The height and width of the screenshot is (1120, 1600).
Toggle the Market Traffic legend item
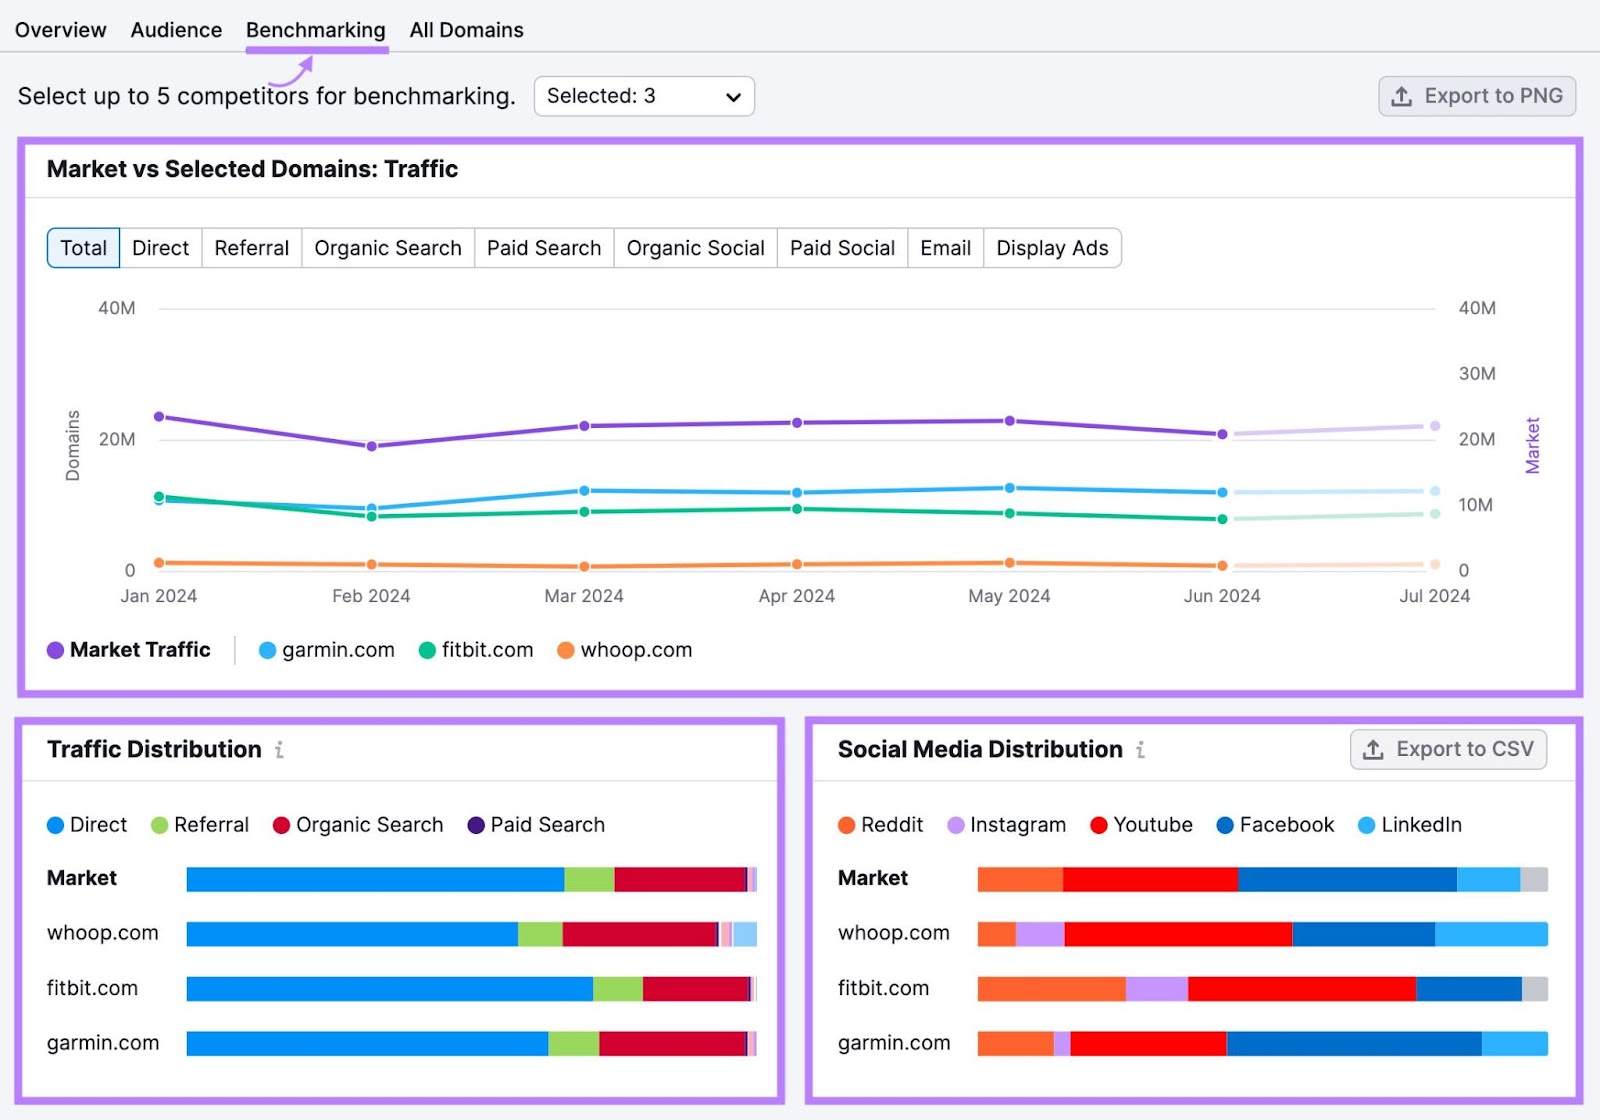click(x=129, y=650)
